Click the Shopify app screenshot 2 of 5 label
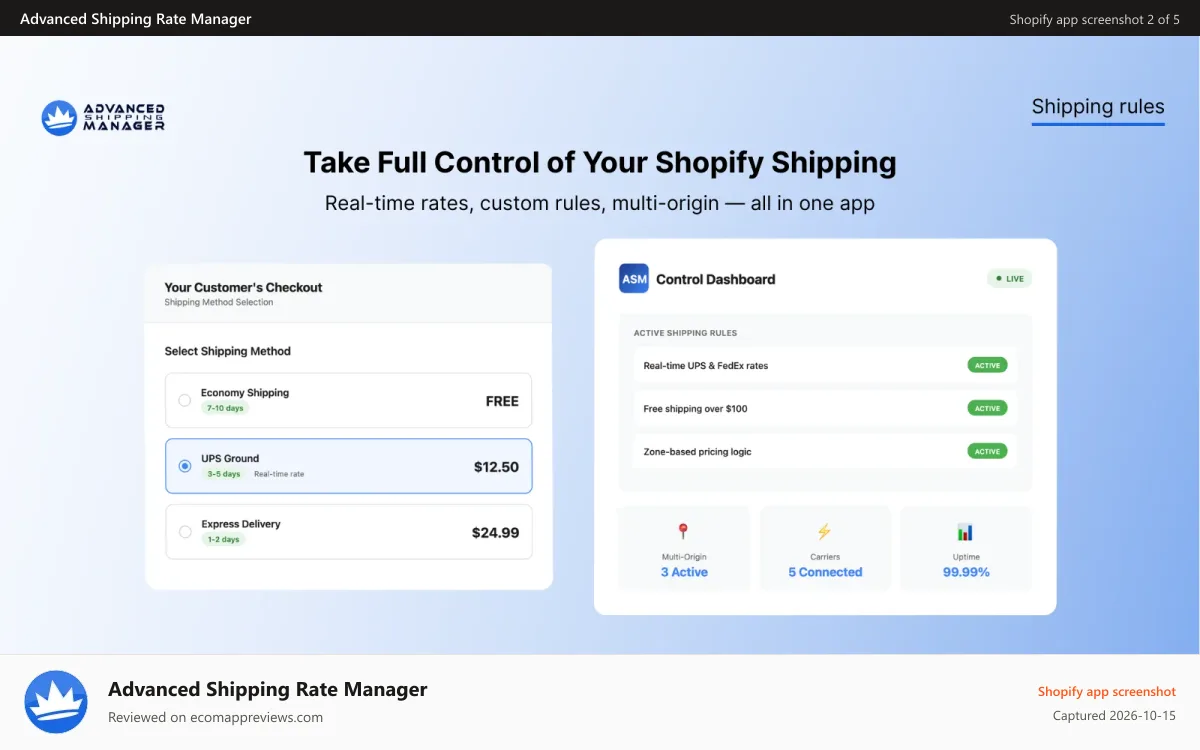Viewport: 1200px width, 750px height. tap(1094, 19)
